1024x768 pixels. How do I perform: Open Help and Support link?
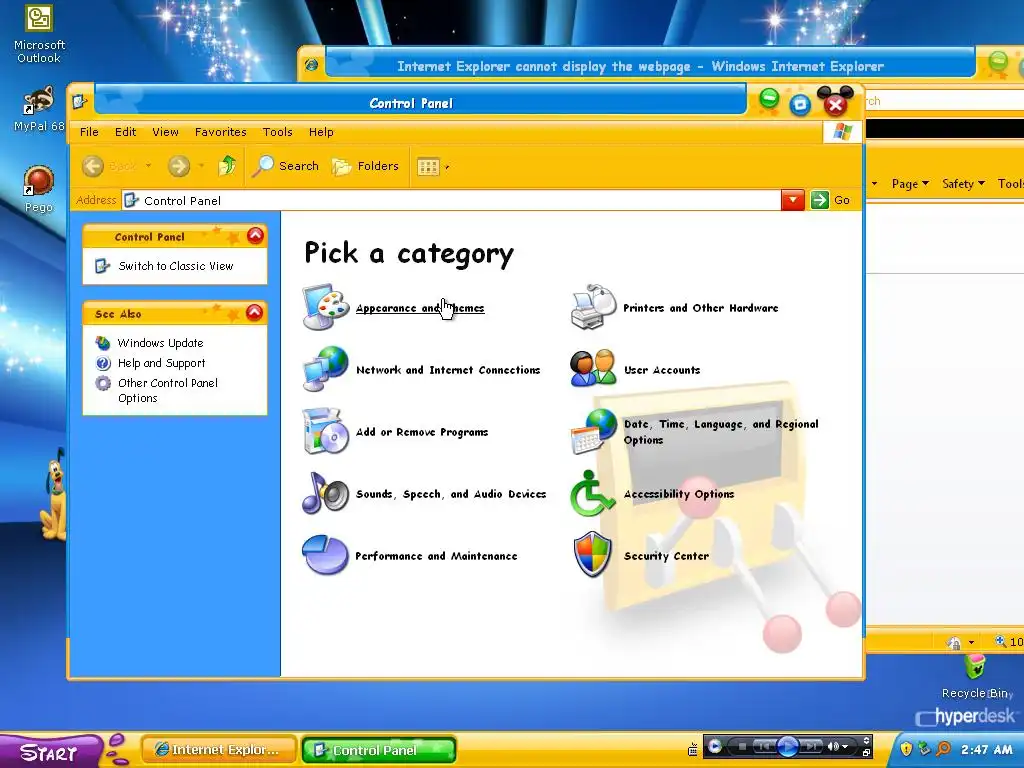point(161,363)
